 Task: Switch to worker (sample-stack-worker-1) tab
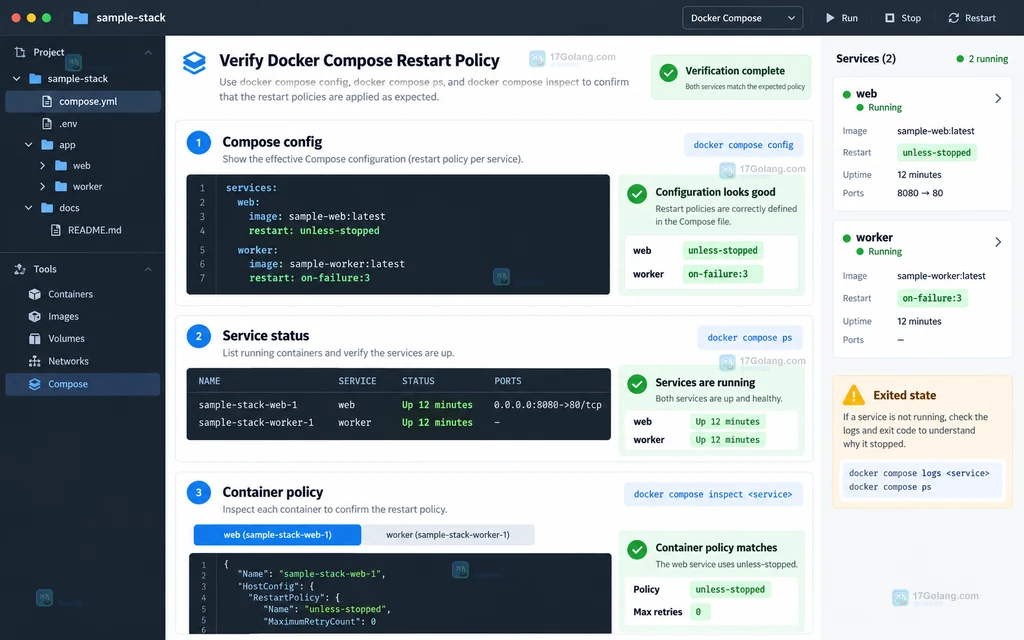(448, 534)
